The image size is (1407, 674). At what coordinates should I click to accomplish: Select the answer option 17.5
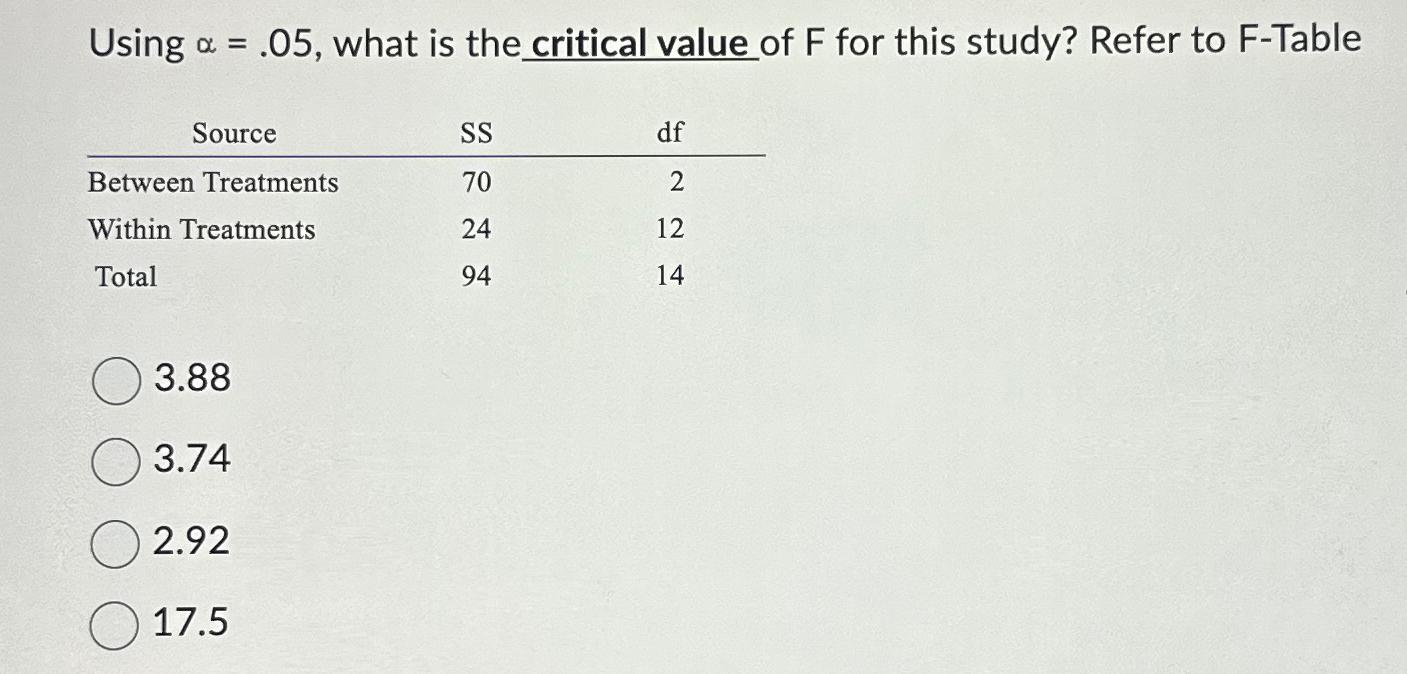[x=115, y=622]
